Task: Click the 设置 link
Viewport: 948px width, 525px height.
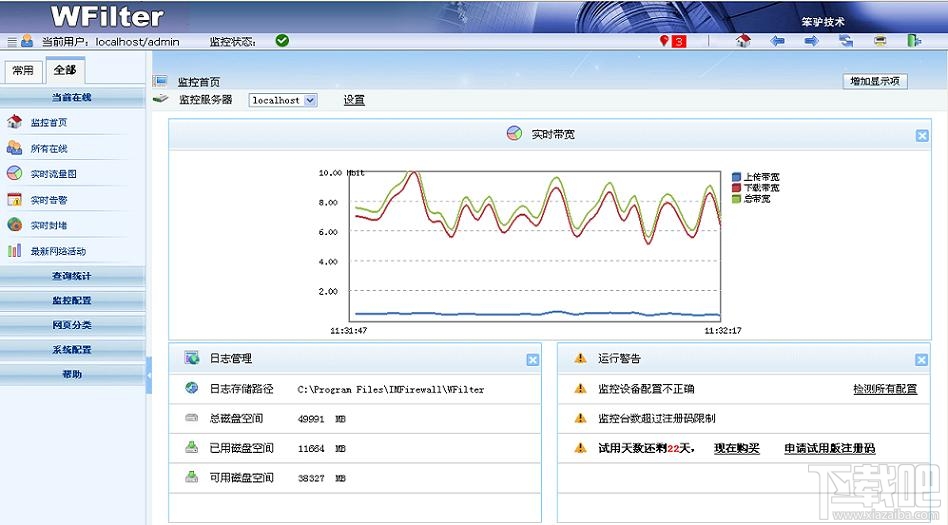Action: point(354,100)
